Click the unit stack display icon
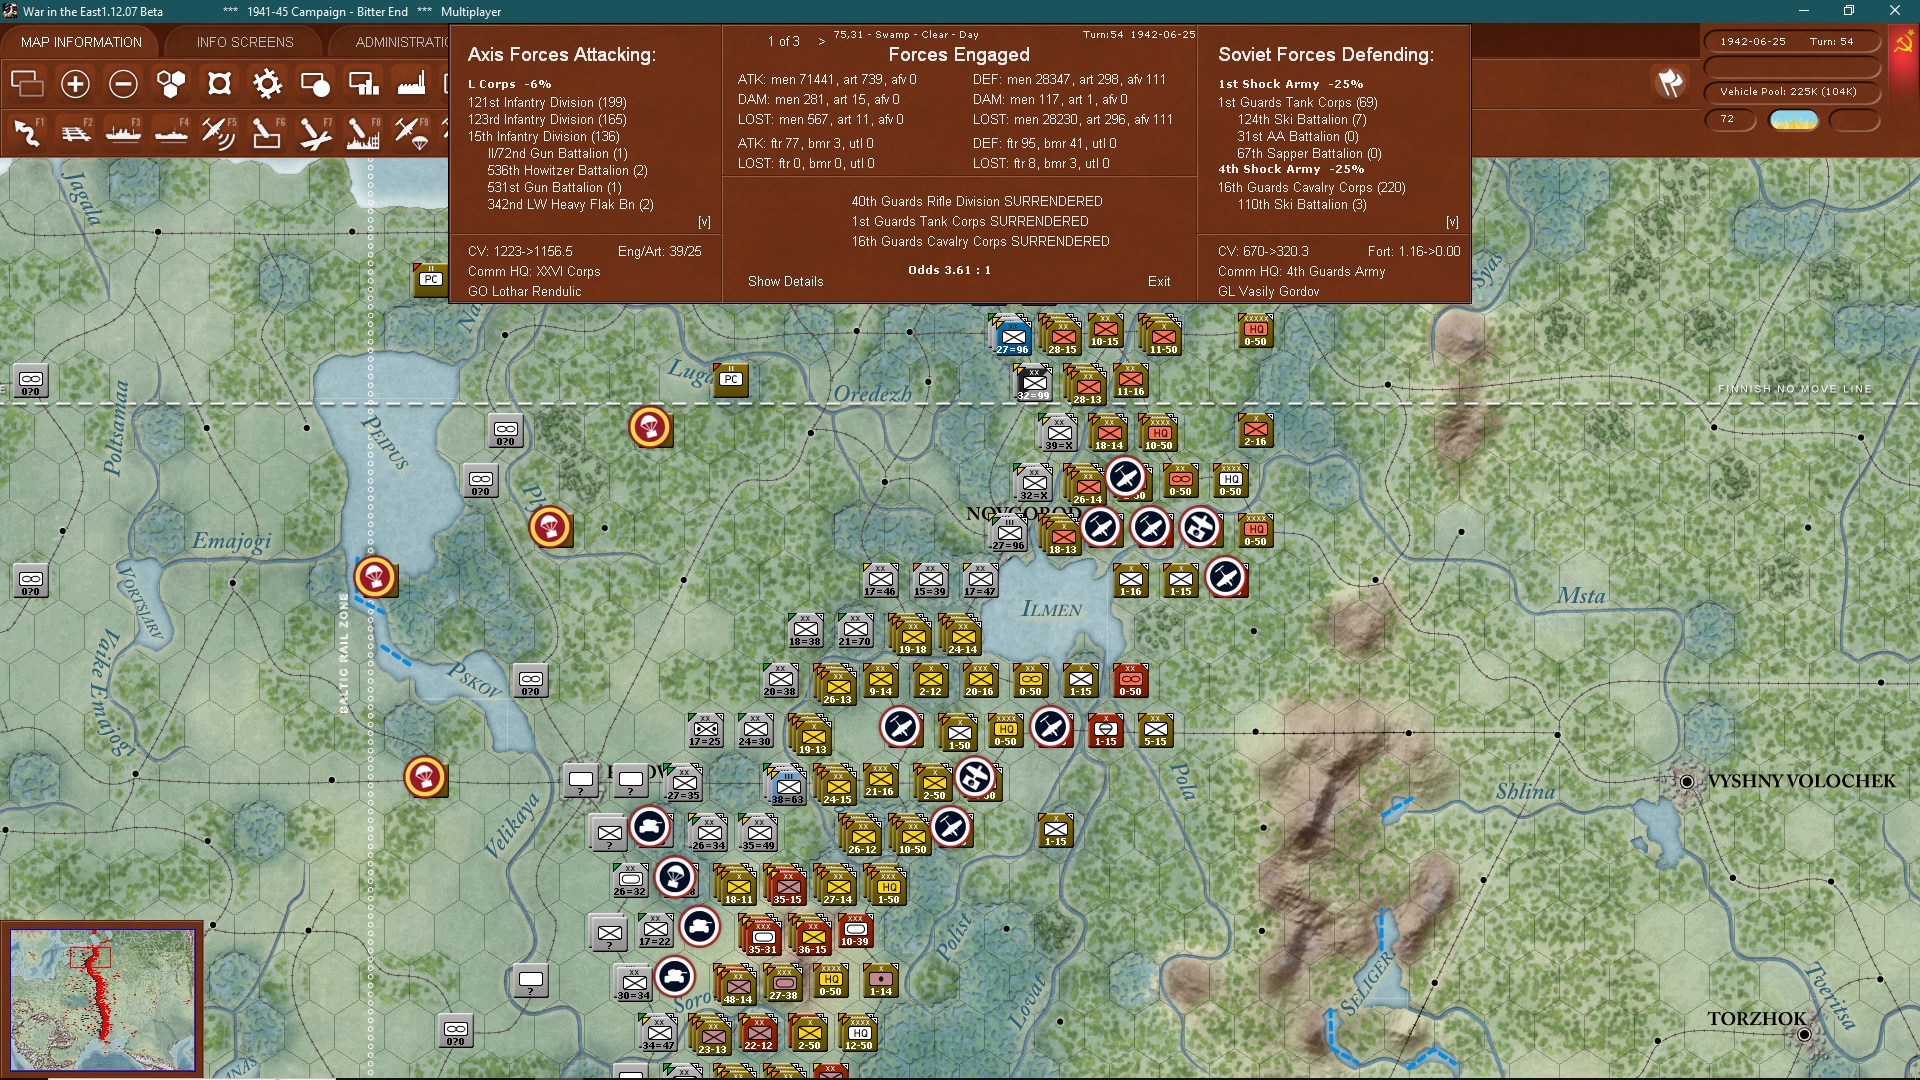 pos(27,84)
